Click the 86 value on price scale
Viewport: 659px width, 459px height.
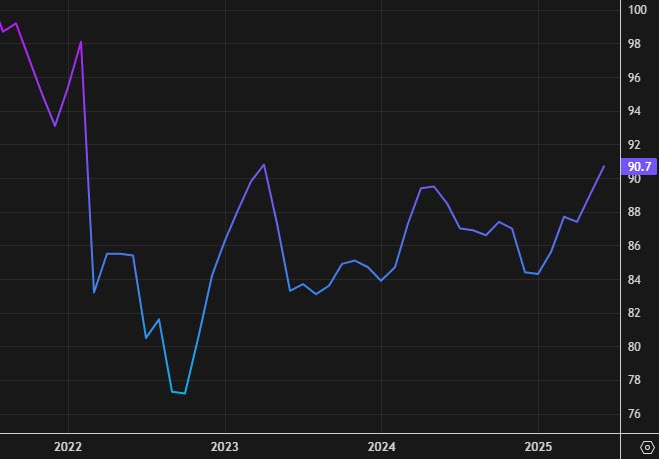point(636,246)
